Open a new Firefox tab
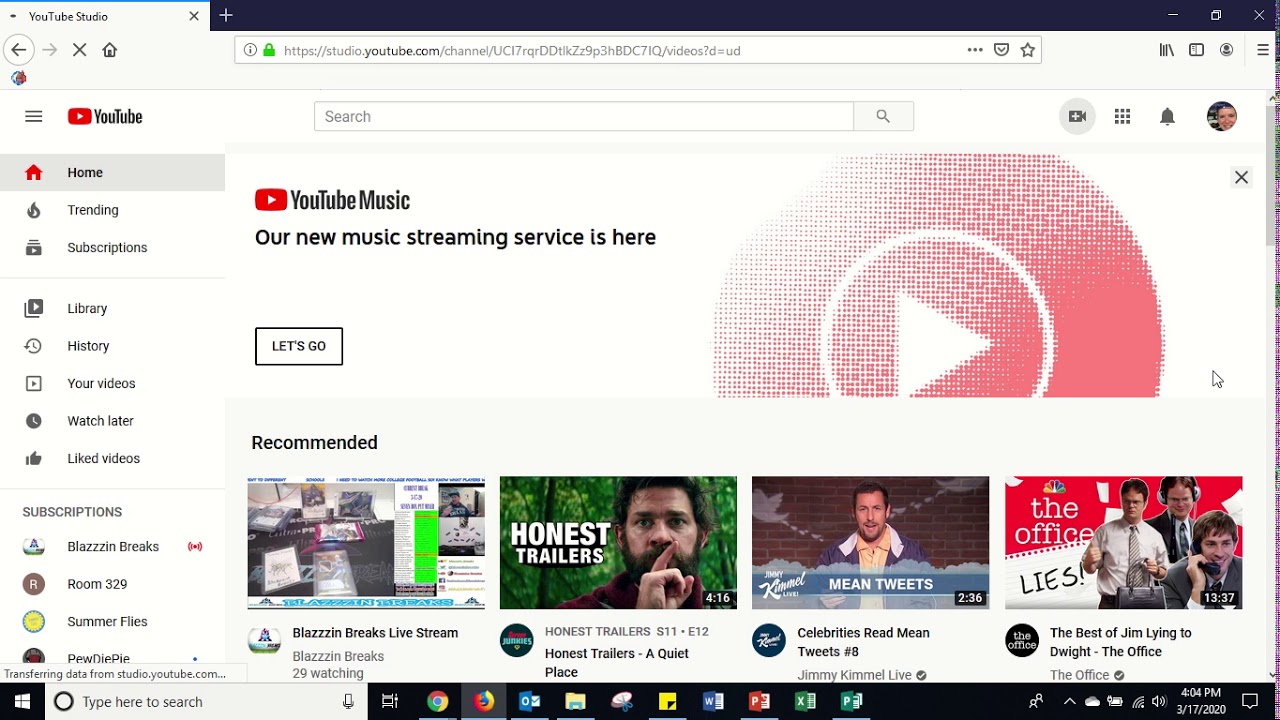Viewport: 1280px width, 720px height. pyautogui.click(x=226, y=15)
